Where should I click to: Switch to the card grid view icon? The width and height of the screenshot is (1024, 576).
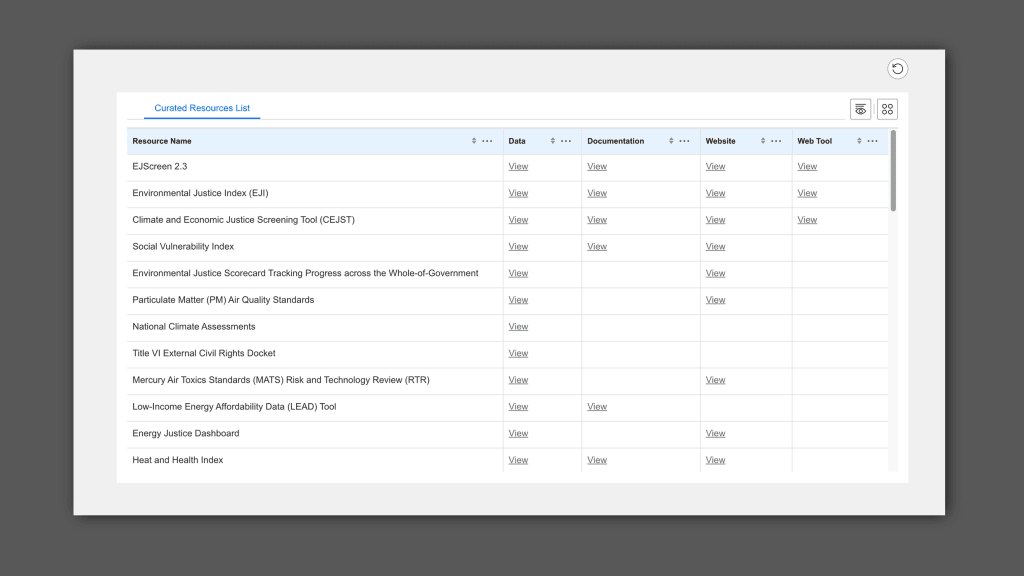click(887, 109)
